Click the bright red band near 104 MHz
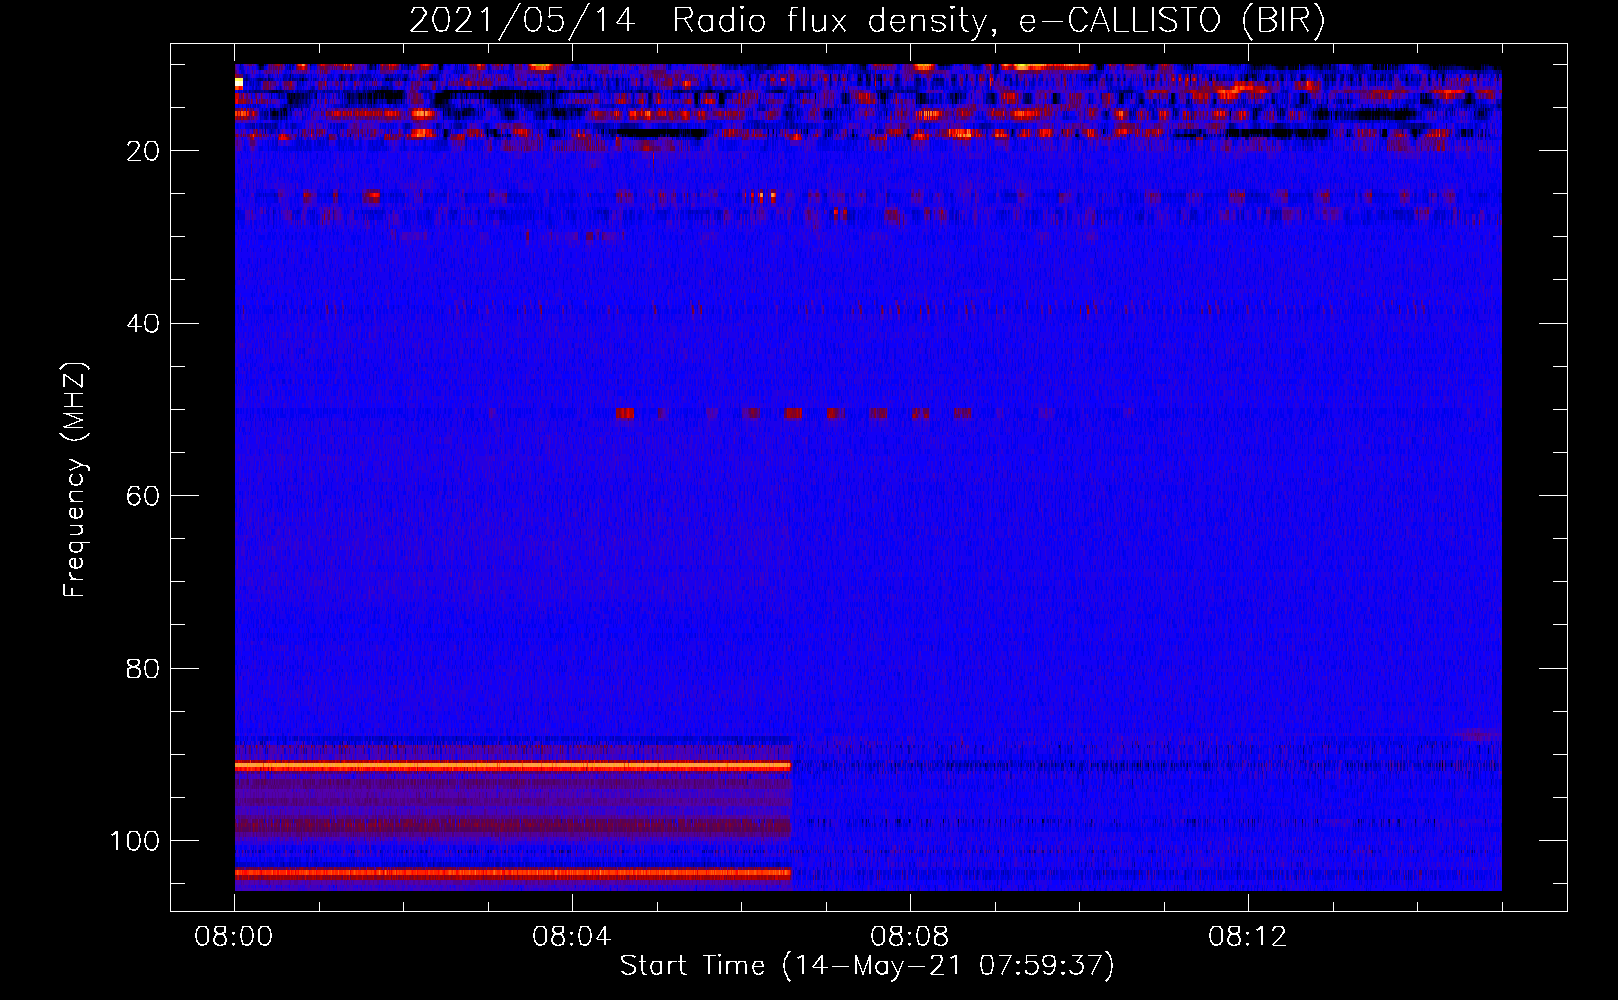The image size is (1618, 1000). point(513,873)
